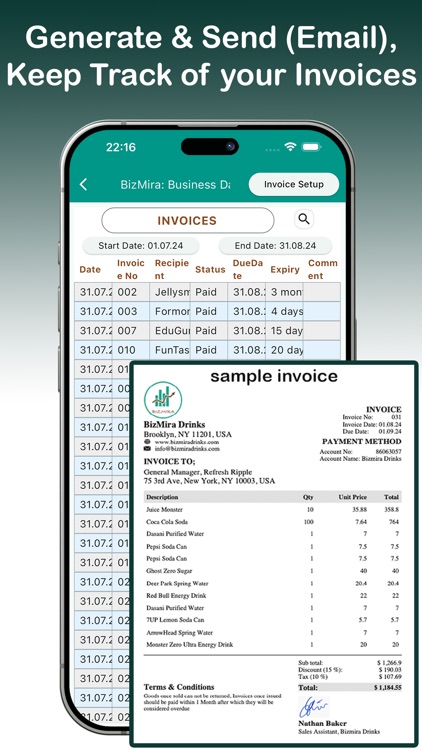Click the Description column header on invoice
This screenshot has height=750, width=422.
pyautogui.click(x=162, y=497)
